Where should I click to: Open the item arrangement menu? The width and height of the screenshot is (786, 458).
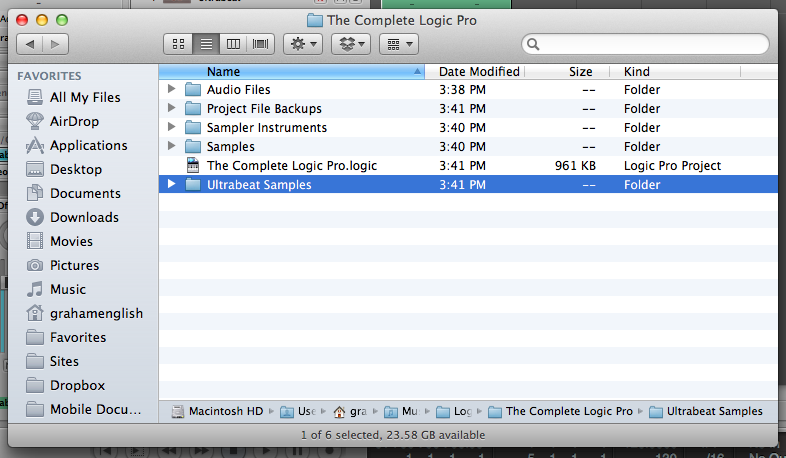click(x=398, y=44)
